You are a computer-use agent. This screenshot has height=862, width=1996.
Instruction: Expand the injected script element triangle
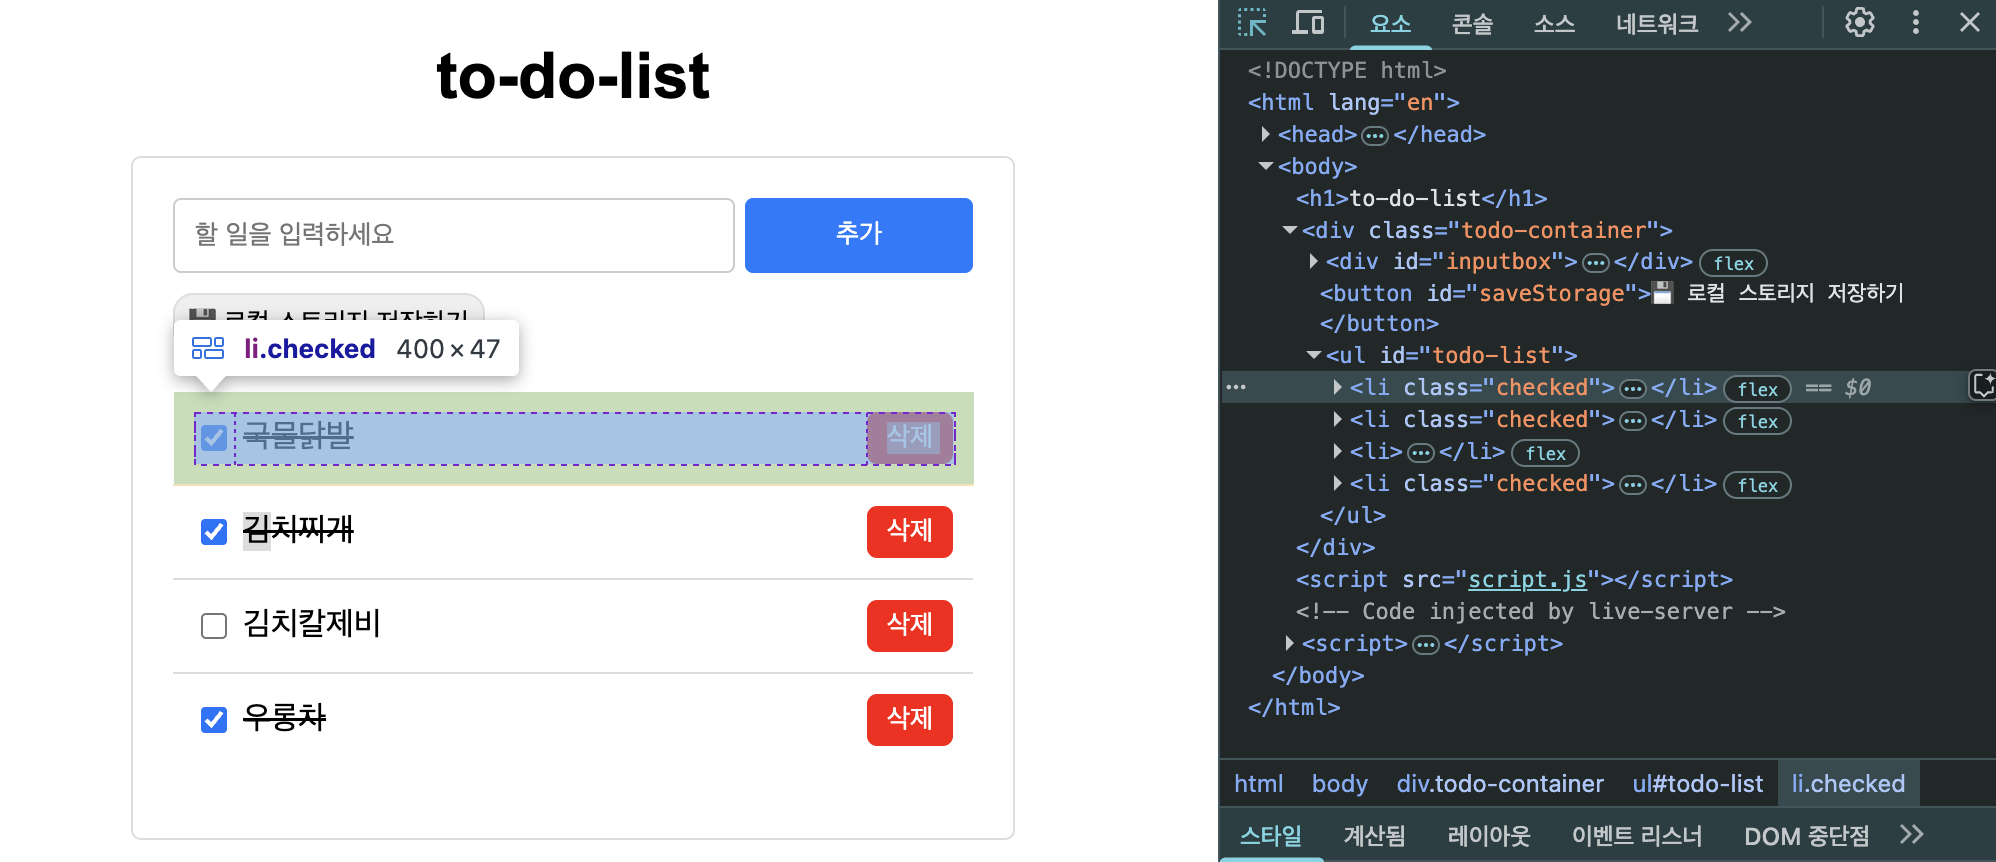[x=1290, y=643]
